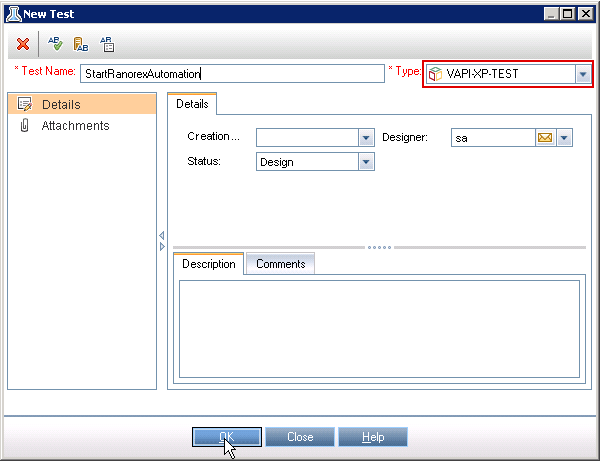The width and height of the screenshot is (601, 461).
Task: Select Attachments in the left sidebar
Action: coord(82,125)
